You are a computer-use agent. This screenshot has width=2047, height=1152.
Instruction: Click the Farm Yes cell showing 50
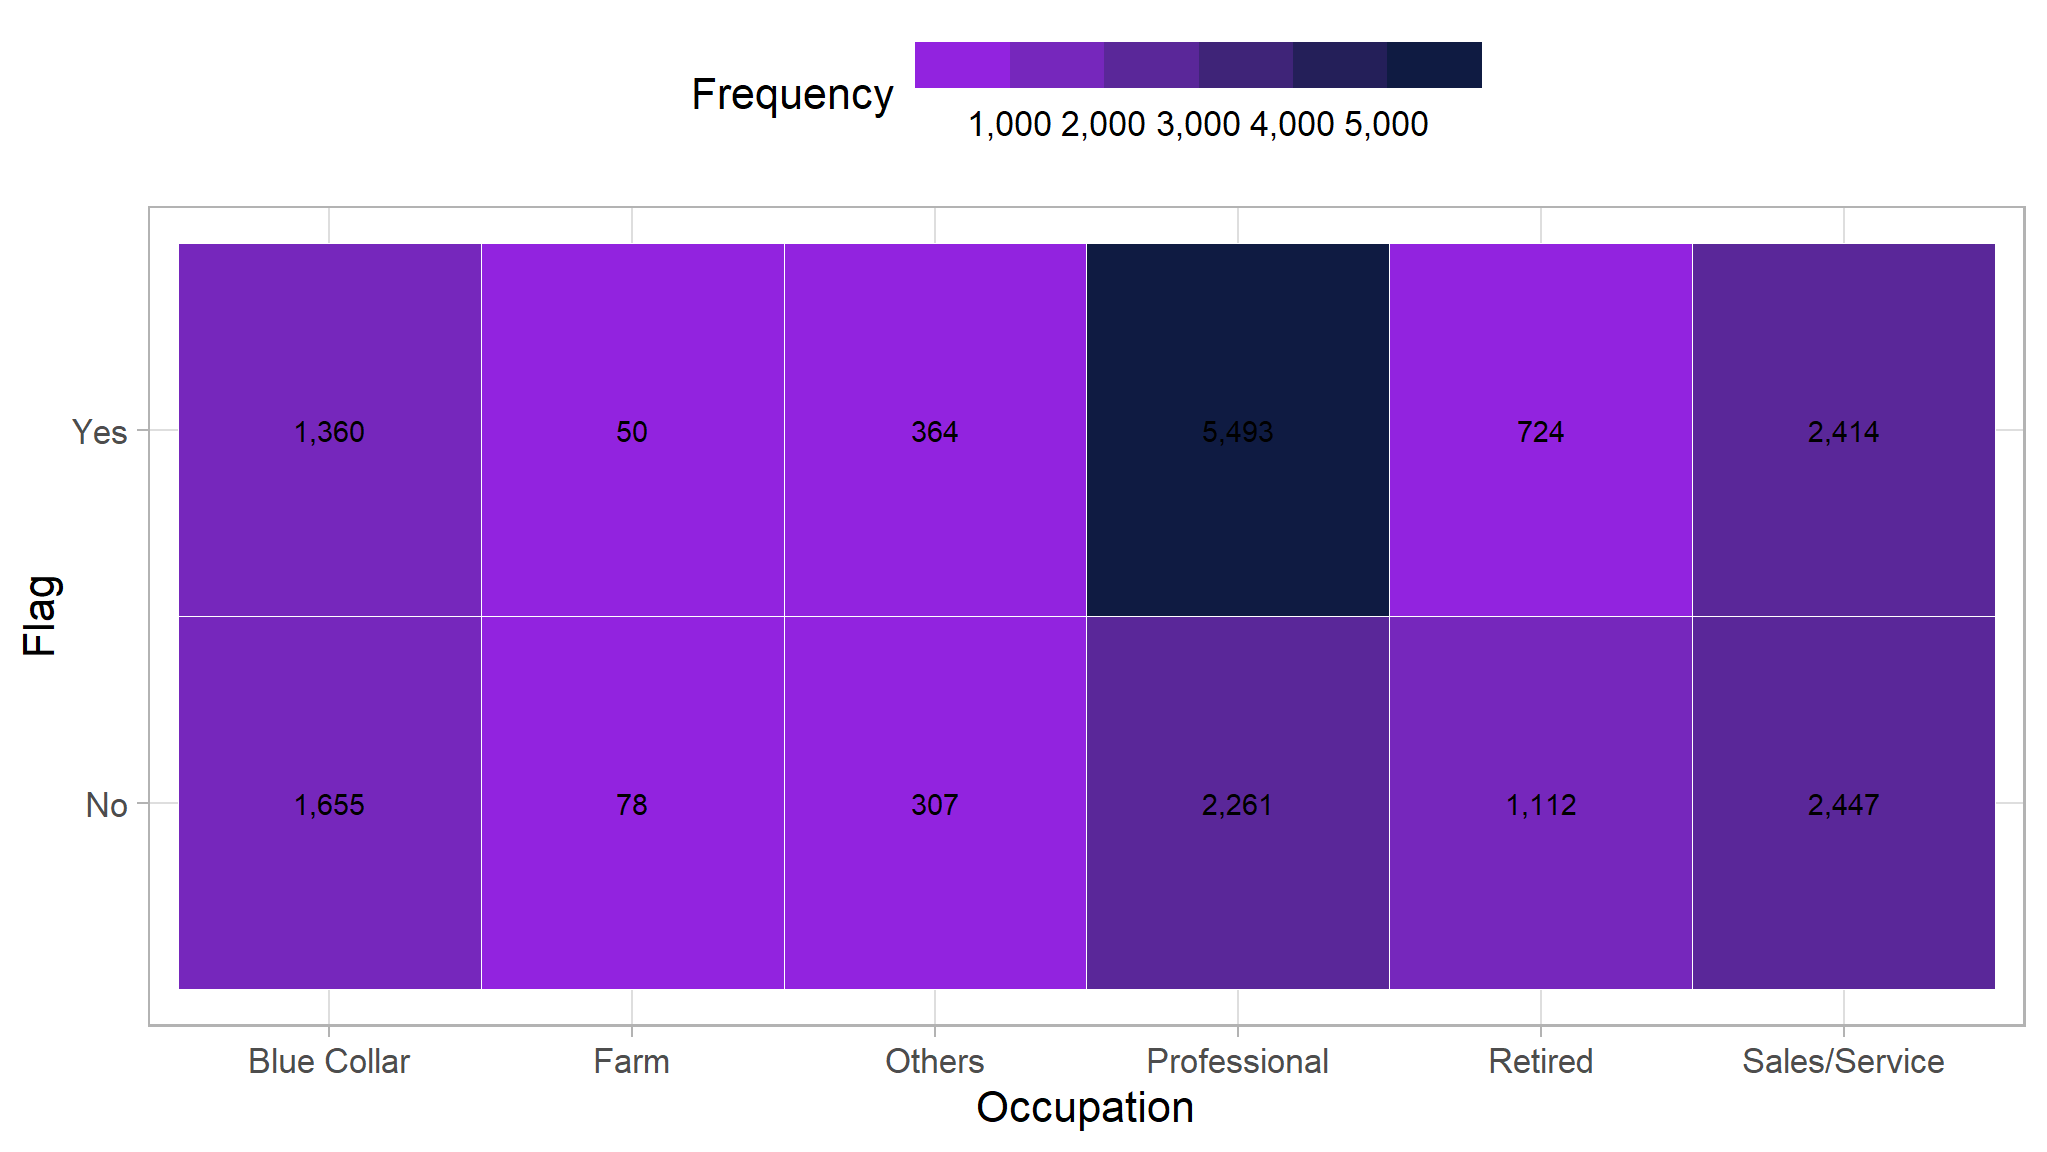[x=632, y=430]
